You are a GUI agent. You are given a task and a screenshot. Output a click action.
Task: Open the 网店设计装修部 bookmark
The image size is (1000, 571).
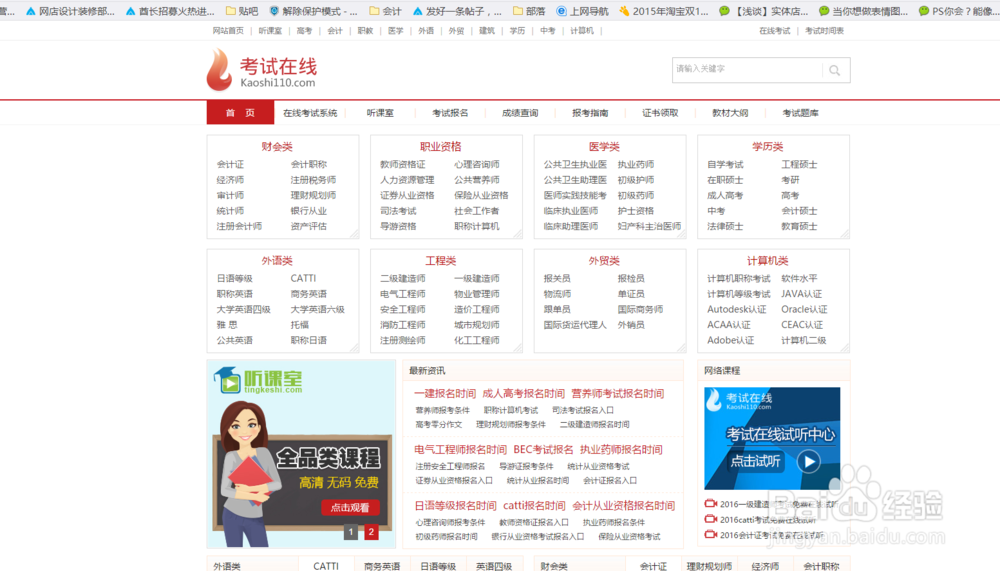click(x=70, y=11)
